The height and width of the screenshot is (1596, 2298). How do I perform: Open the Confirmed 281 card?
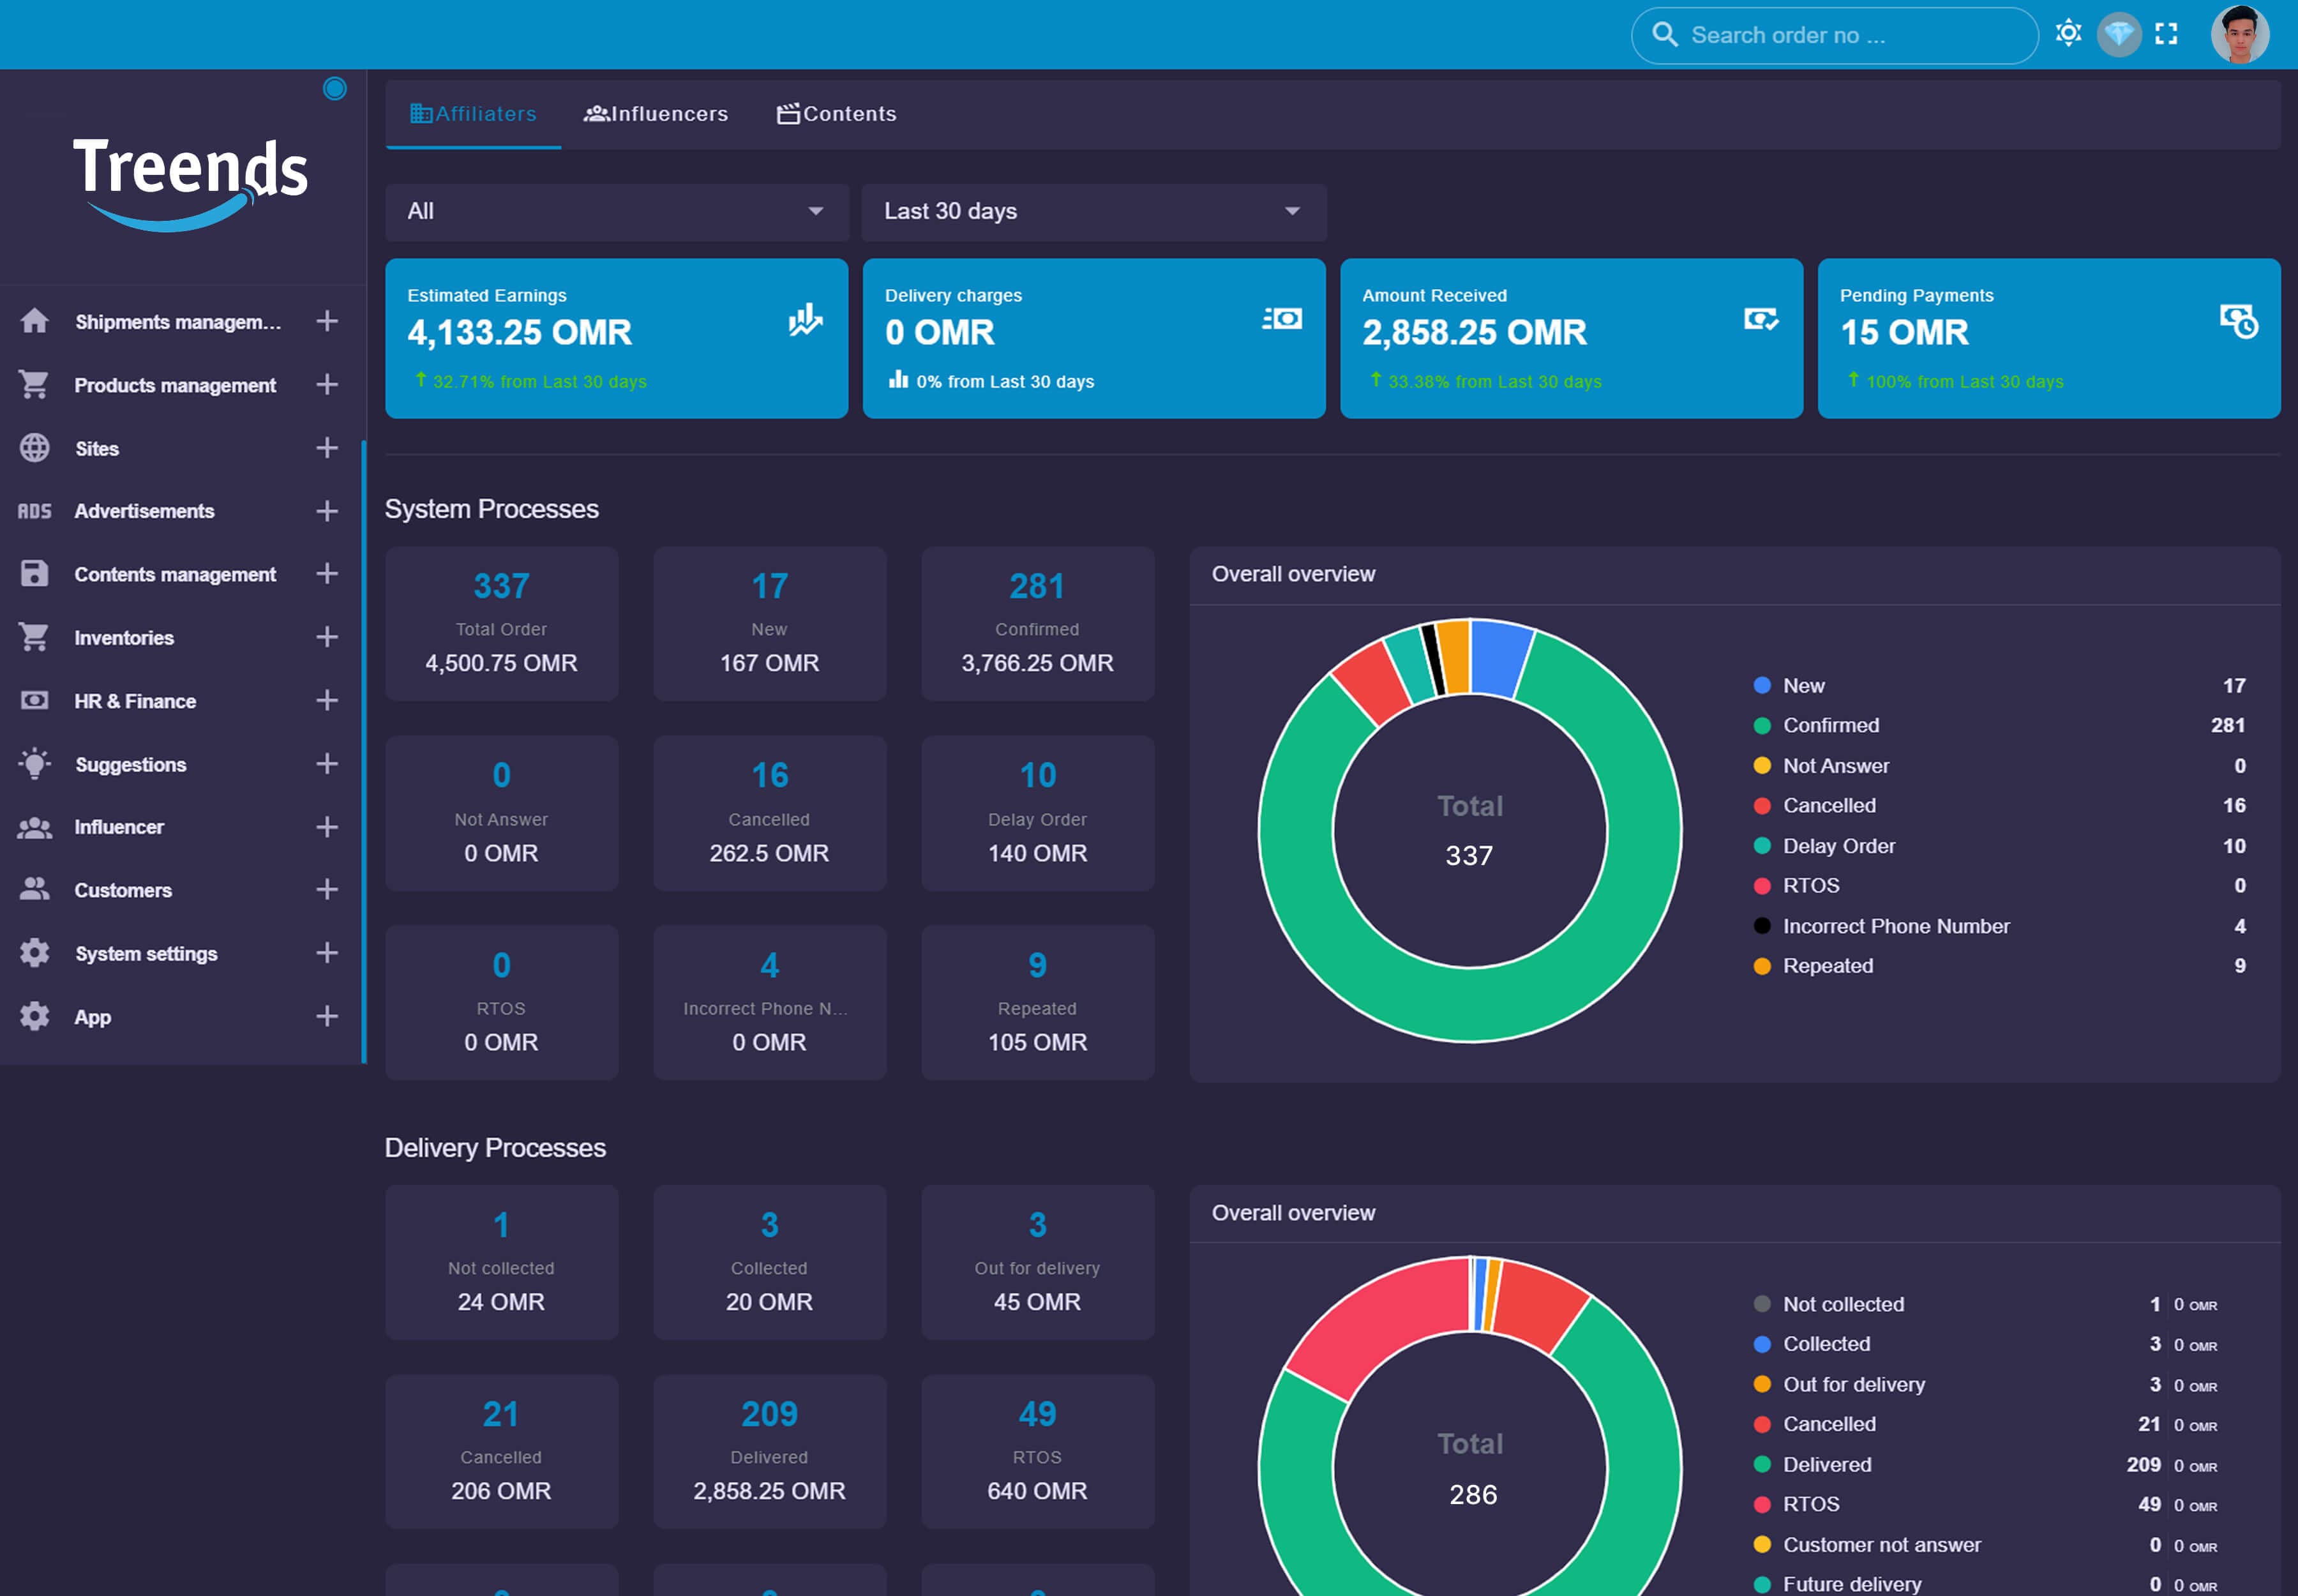click(1038, 623)
